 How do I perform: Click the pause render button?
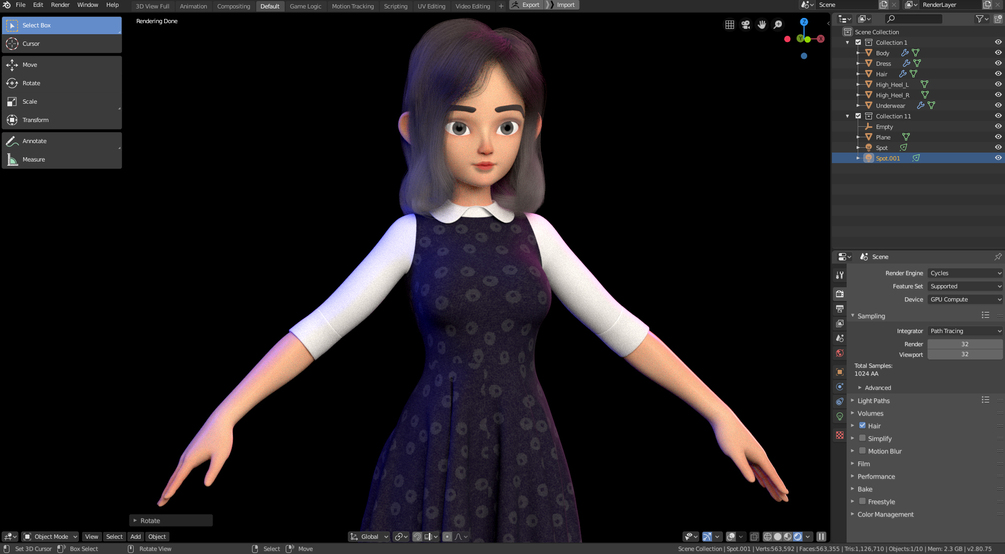[x=821, y=537]
